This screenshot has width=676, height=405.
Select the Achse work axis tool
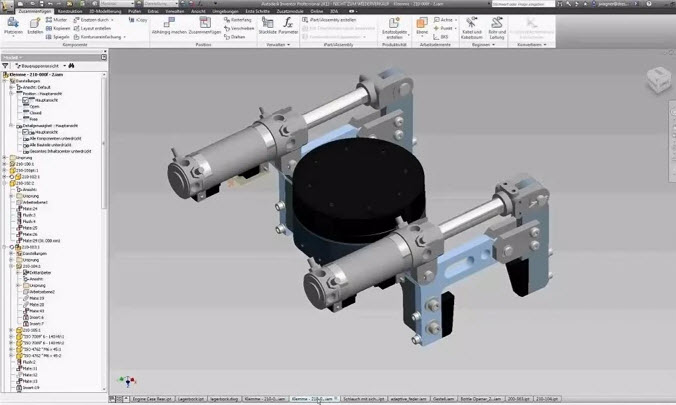click(444, 20)
